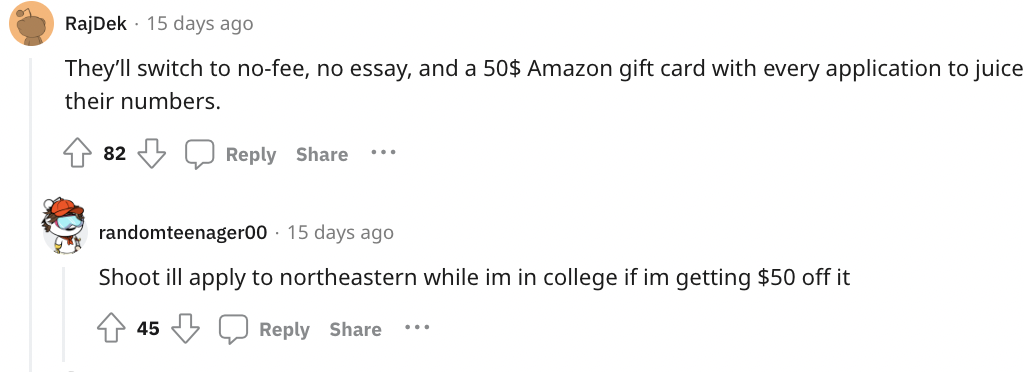The height and width of the screenshot is (372, 1024).
Task: Upvote randomteenager00's comment with 45 points
Action: pos(111,329)
